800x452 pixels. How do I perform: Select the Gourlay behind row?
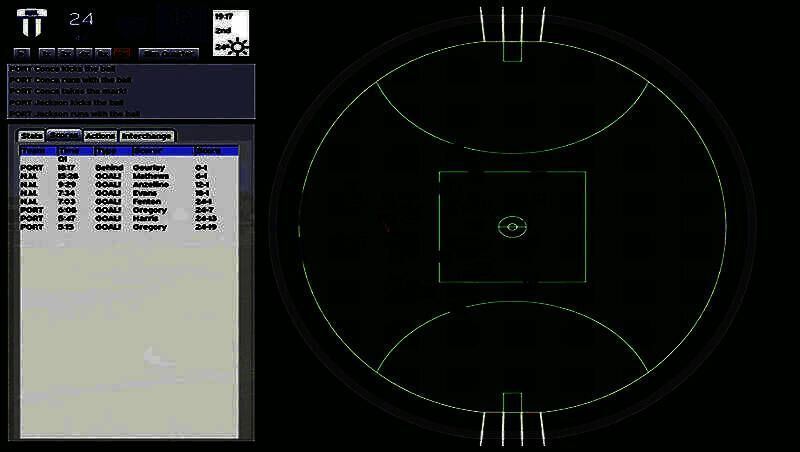pyautogui.click(x=128, y=168)
